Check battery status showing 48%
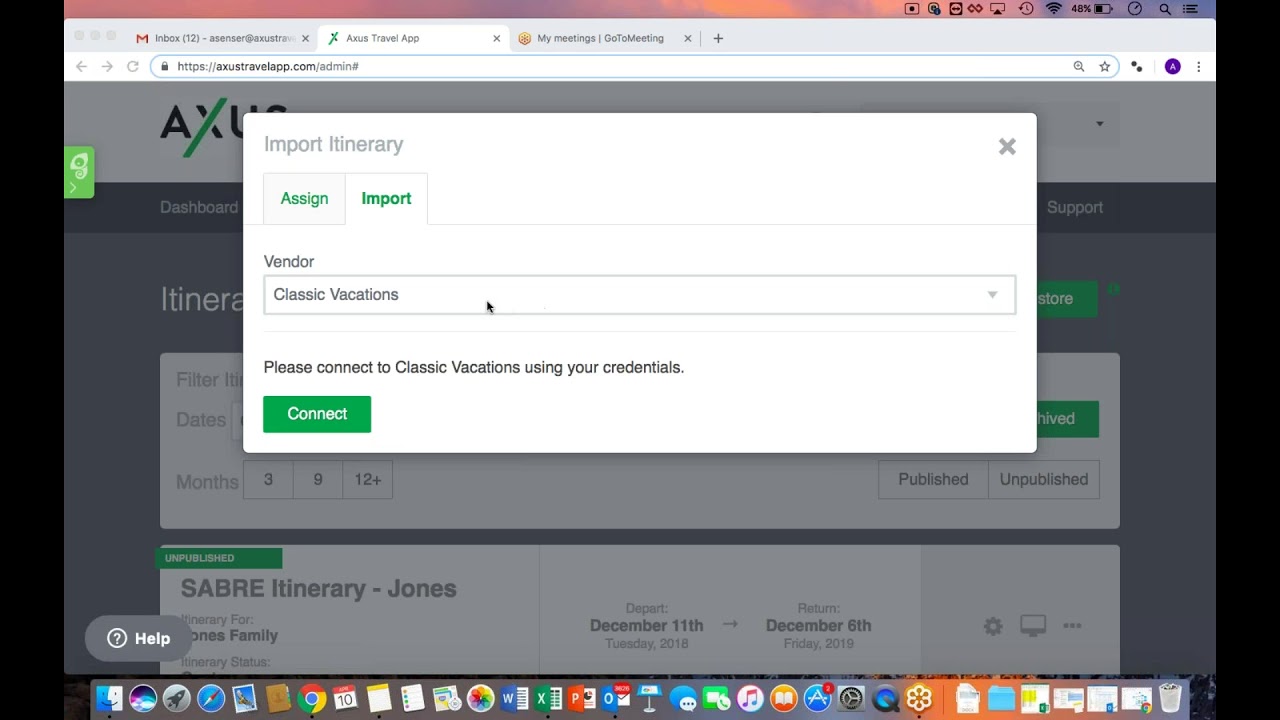This screenshot has width=1280, height=720. pos(1094,9)
